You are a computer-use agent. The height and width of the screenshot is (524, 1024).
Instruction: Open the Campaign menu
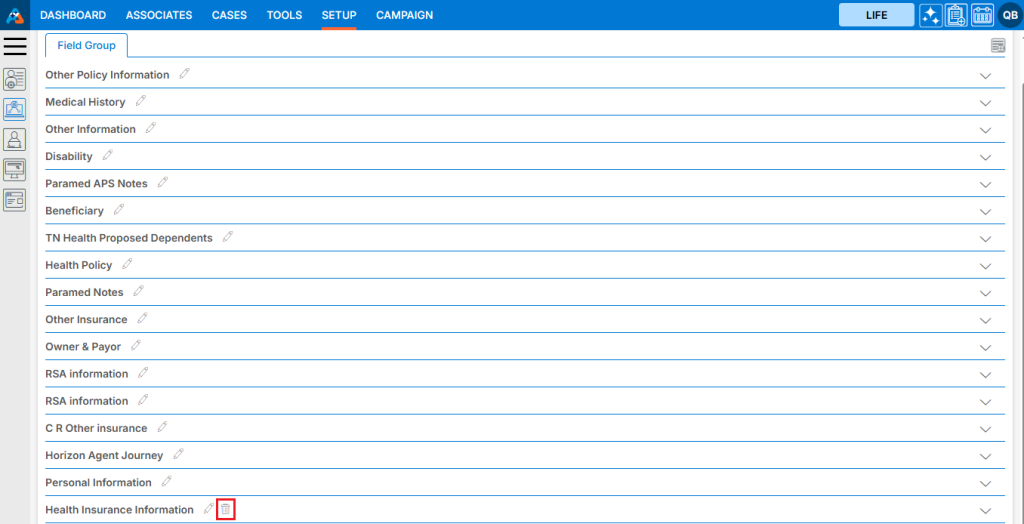(404, 15)
